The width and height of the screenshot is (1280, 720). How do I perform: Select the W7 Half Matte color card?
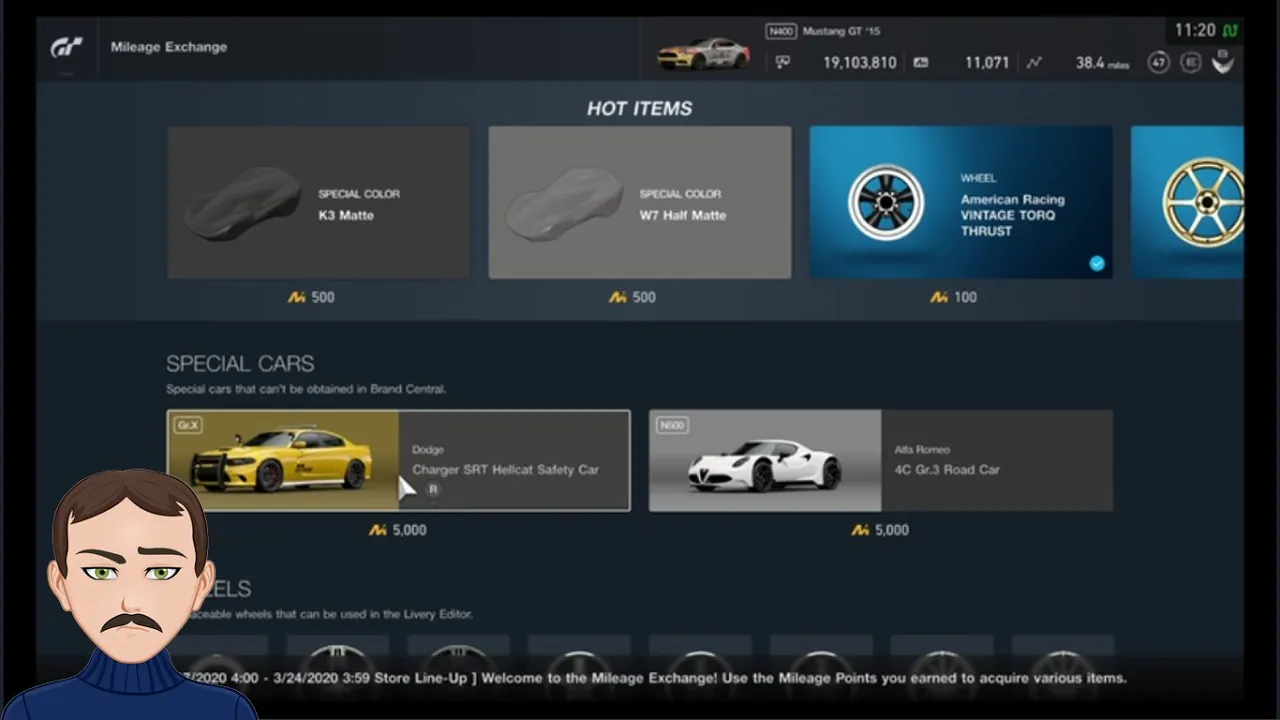click(639, 202)
